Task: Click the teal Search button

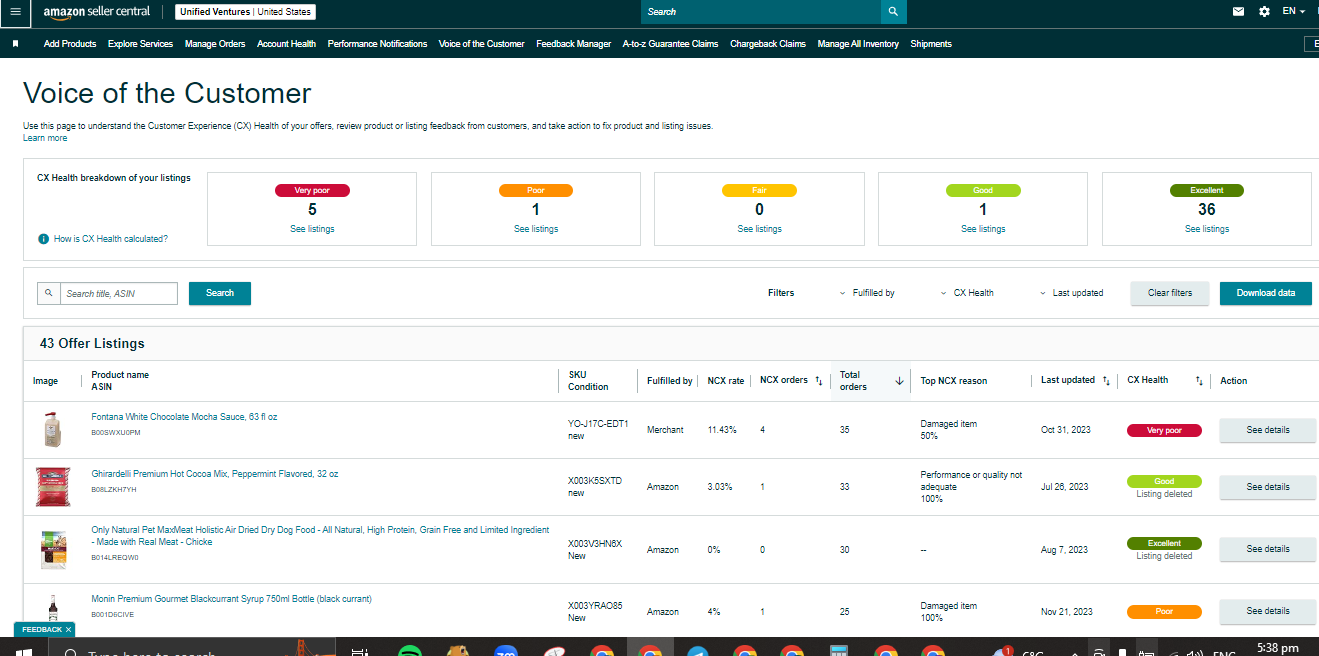Action: tap(220, 293)
